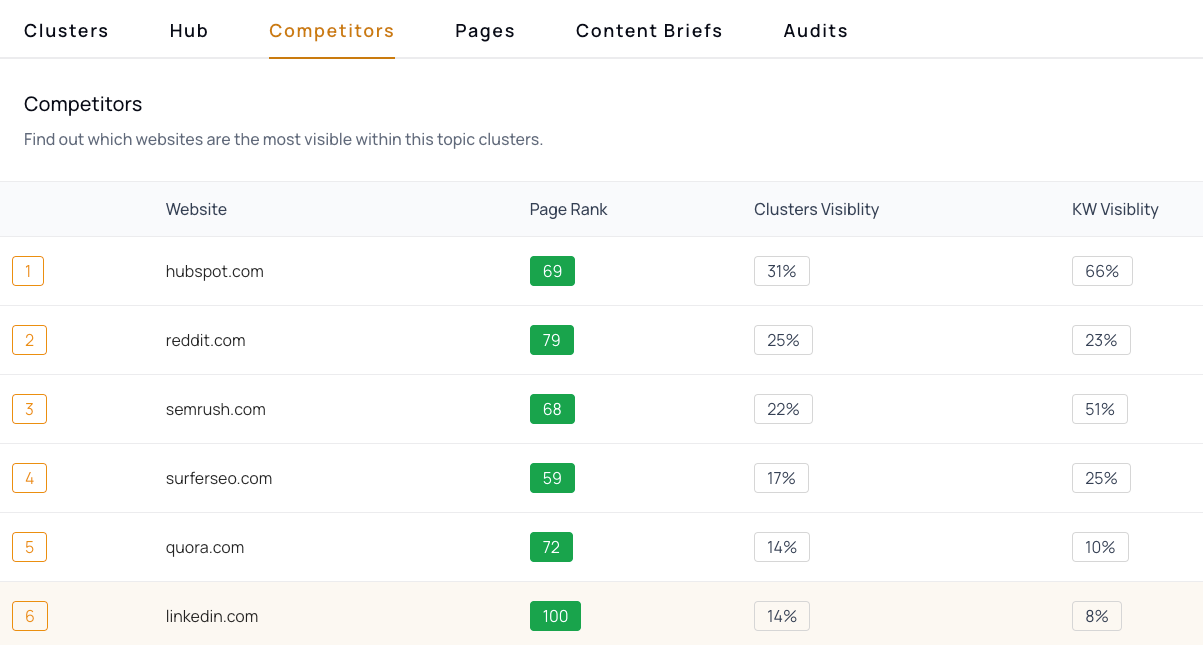Sort by the Page Rank column header
The image size is (1203, 645).
click(569, 209)
